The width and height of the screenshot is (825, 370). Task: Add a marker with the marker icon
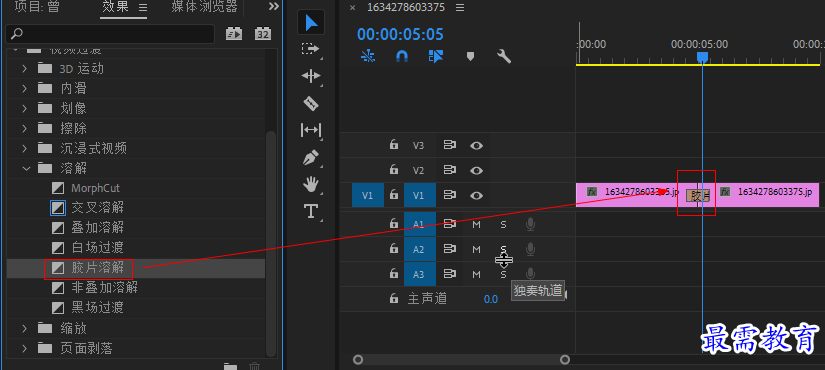pos(470,56)
